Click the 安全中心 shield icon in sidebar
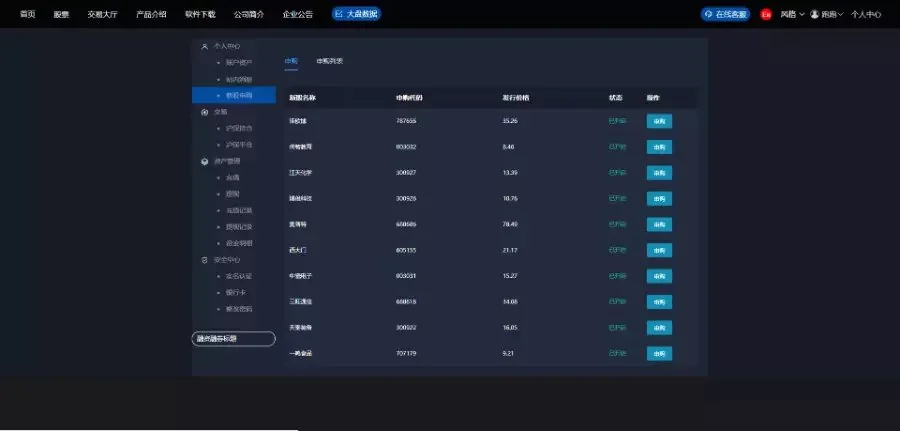The height and width of the screenshot is (431, 900). [204, 259]
